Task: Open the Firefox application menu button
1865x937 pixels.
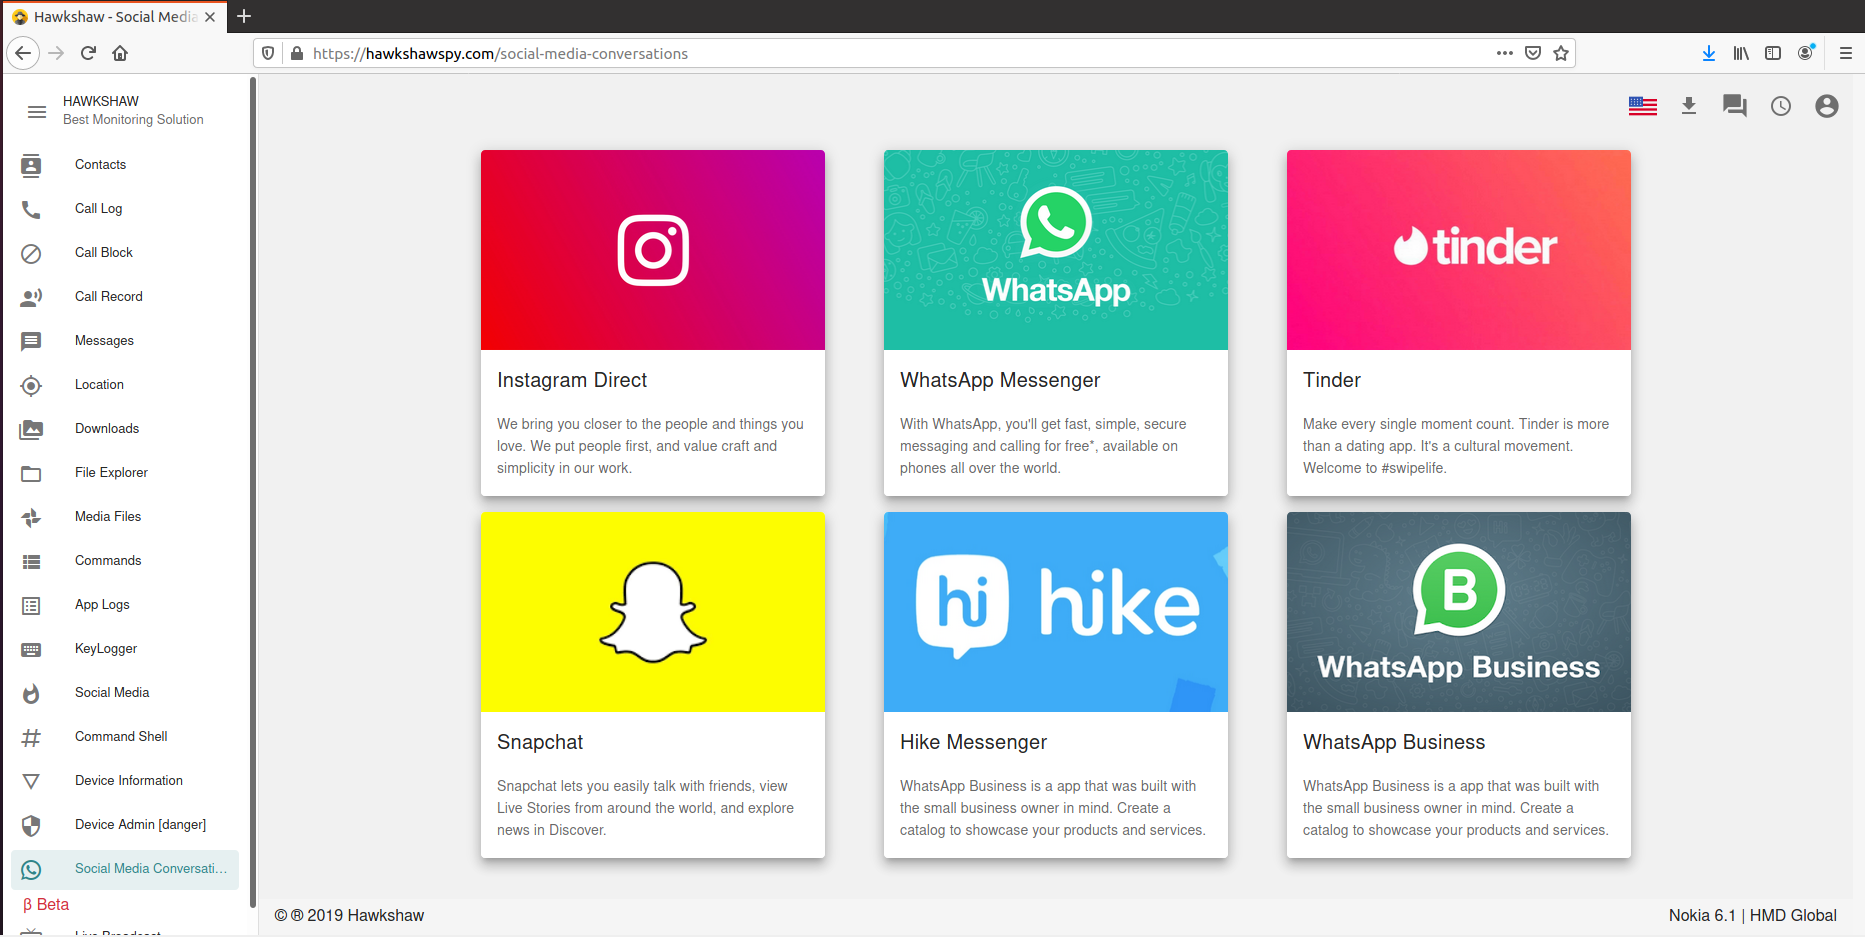Action: [x=1846, y=53]
